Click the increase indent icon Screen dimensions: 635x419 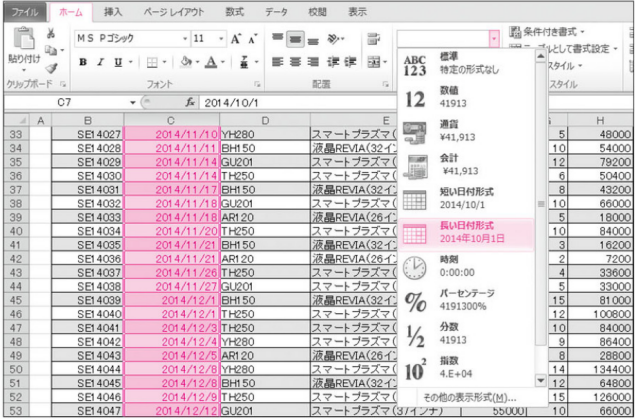click(350, 62)
